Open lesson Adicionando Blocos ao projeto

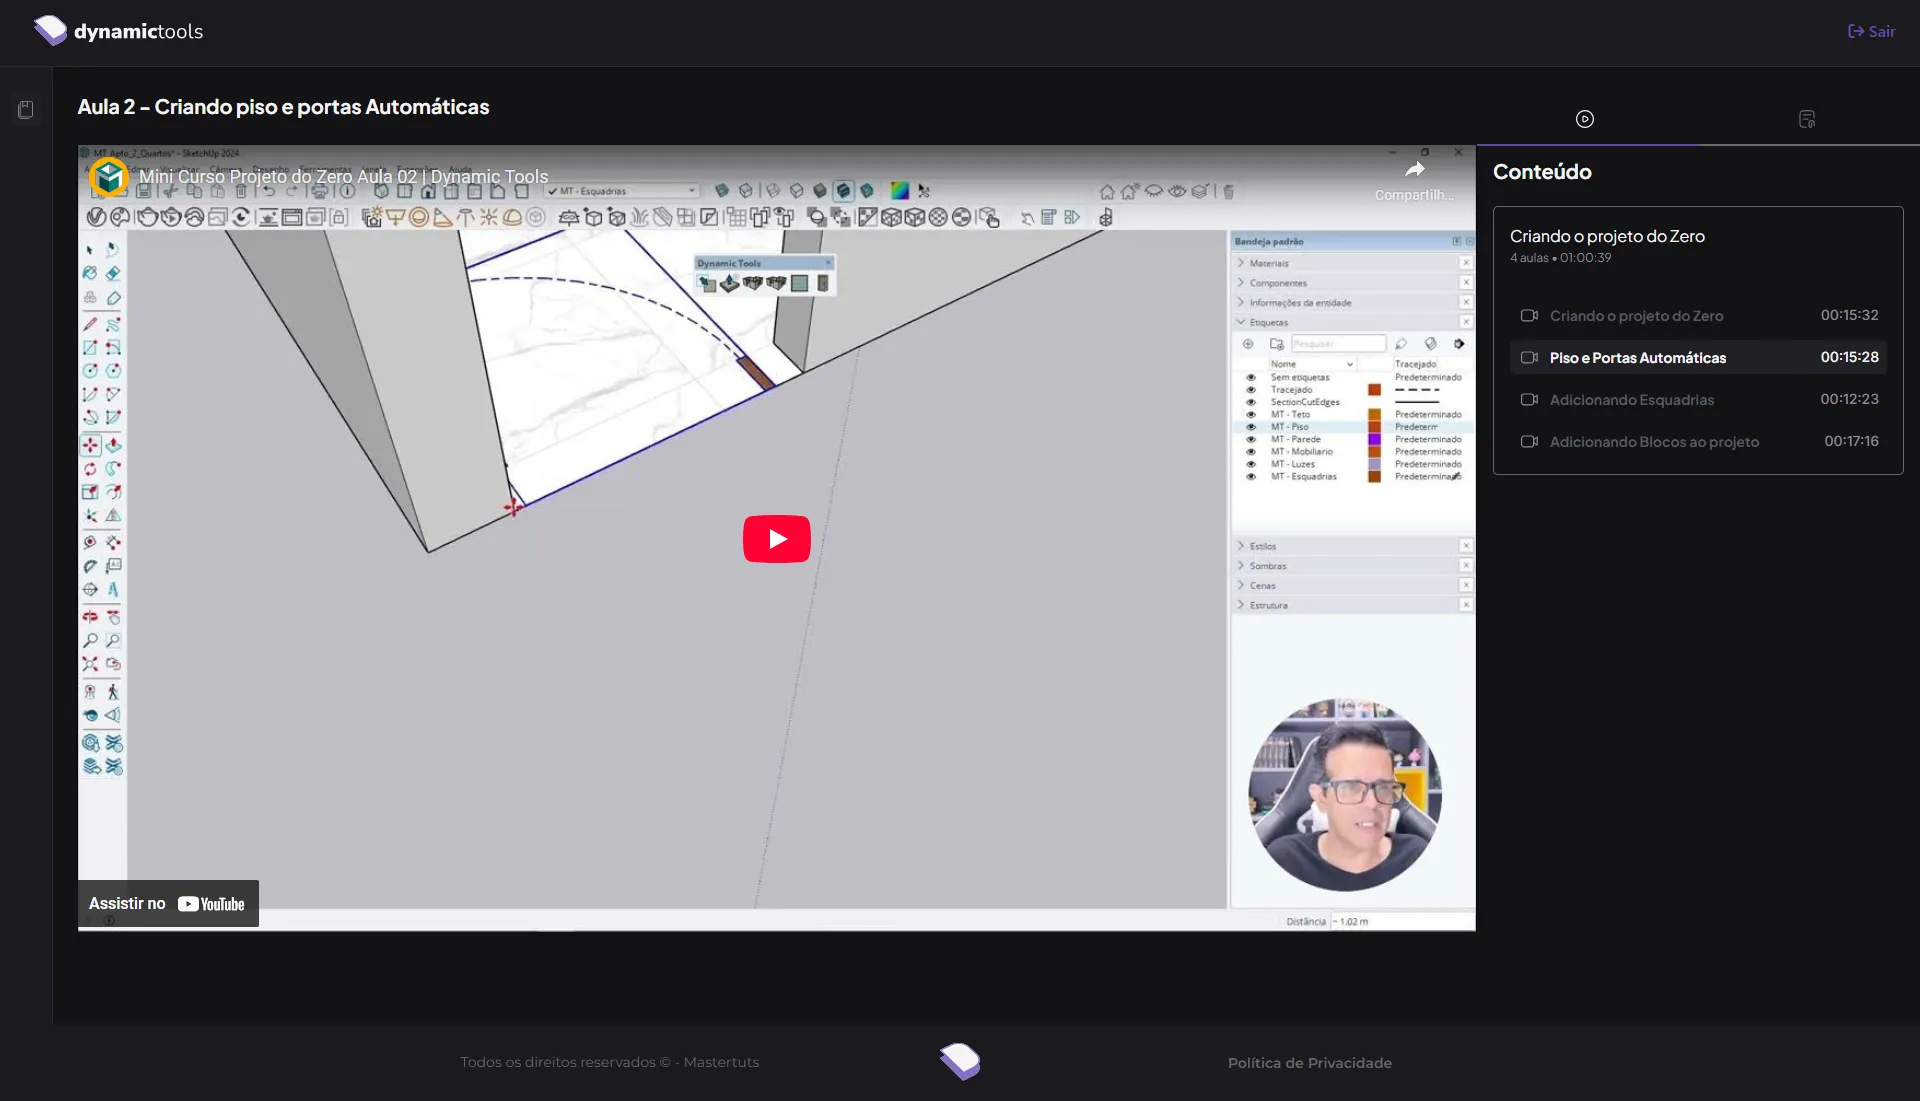pyautogui.click(x=1654, y=442)
